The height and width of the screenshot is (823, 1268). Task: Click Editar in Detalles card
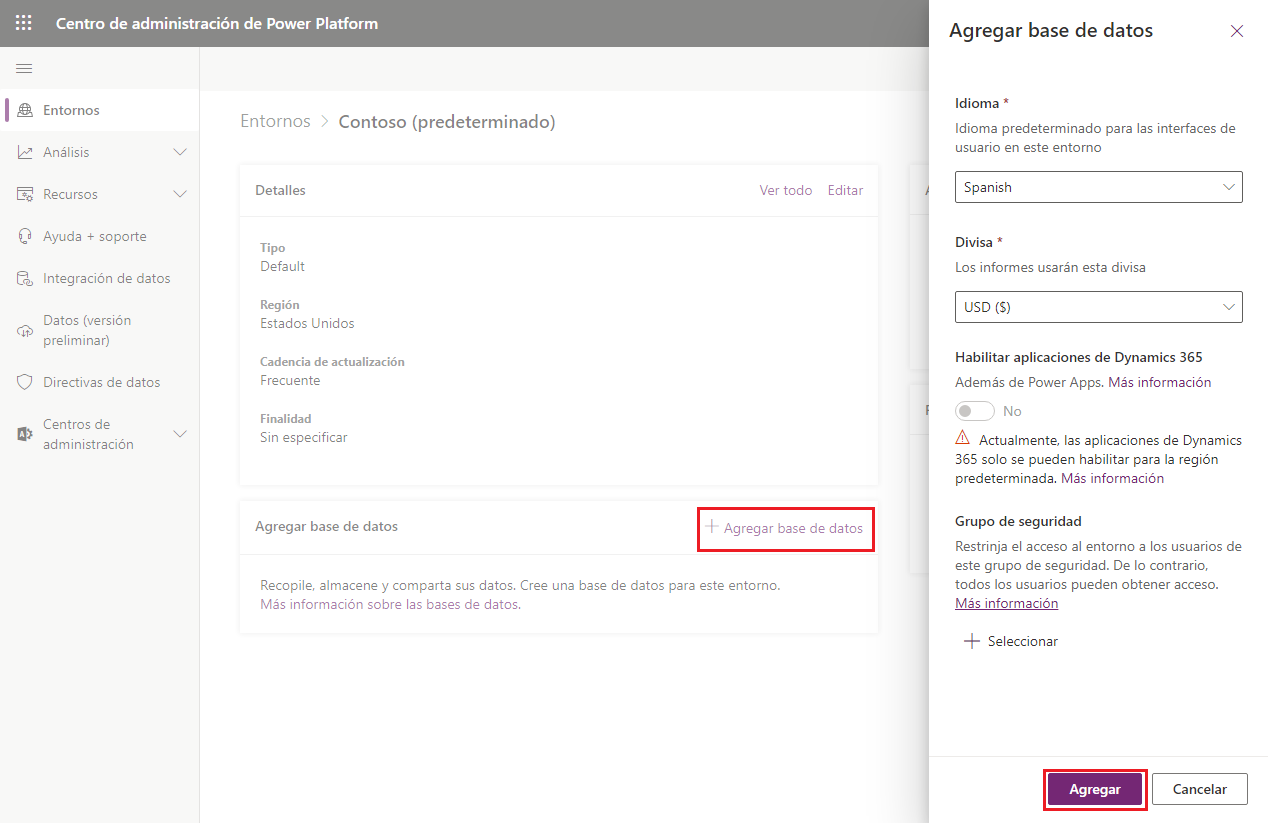point(845,190)
